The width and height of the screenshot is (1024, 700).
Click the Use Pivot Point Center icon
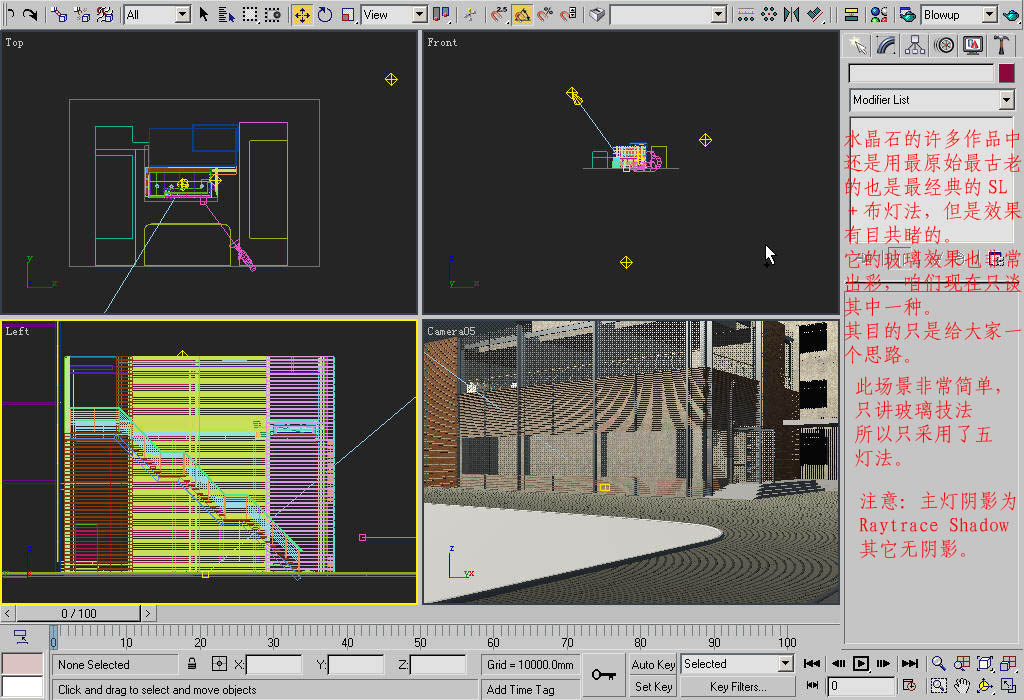pyautogui.click(x=441, y=14)
